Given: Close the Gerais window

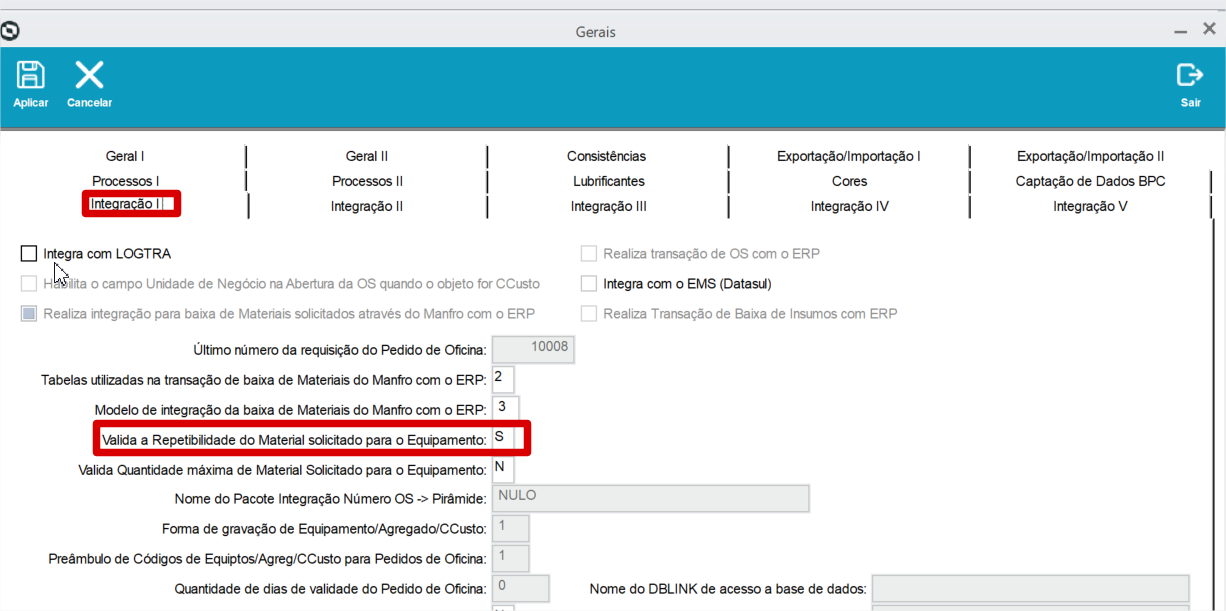Looking at the screenshot, I should [x=1209, y=31].
